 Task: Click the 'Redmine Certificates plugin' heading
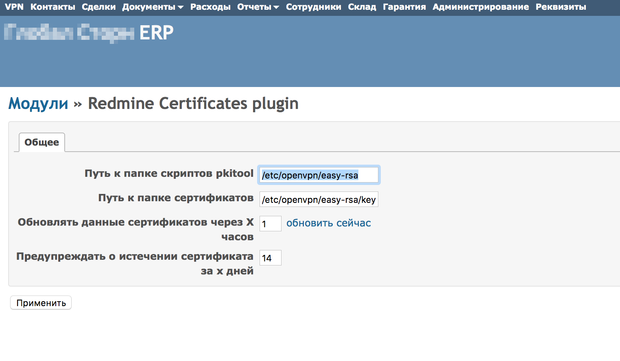[x=193, y=104]
